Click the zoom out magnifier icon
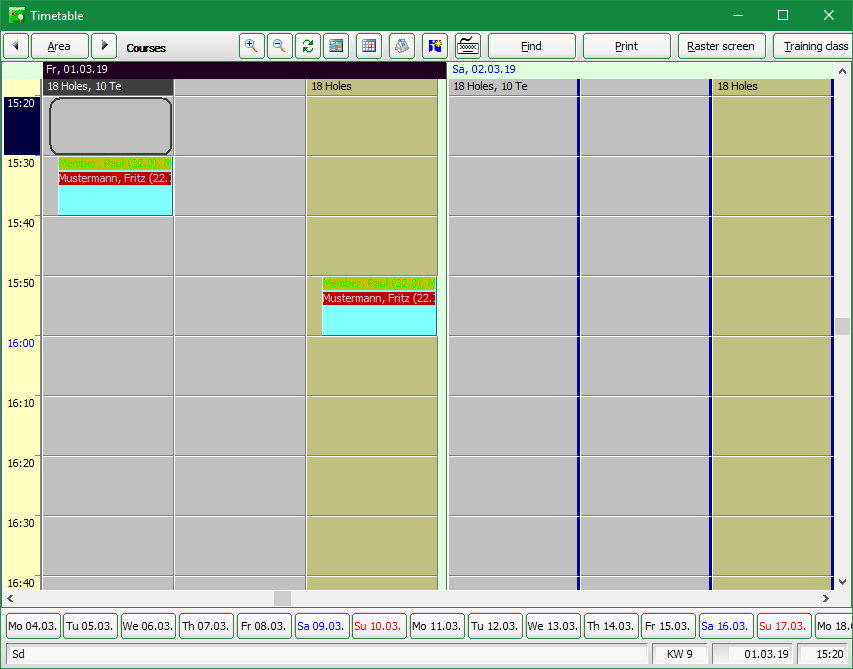This screenshot has width=853, height=669. point(279,46)
